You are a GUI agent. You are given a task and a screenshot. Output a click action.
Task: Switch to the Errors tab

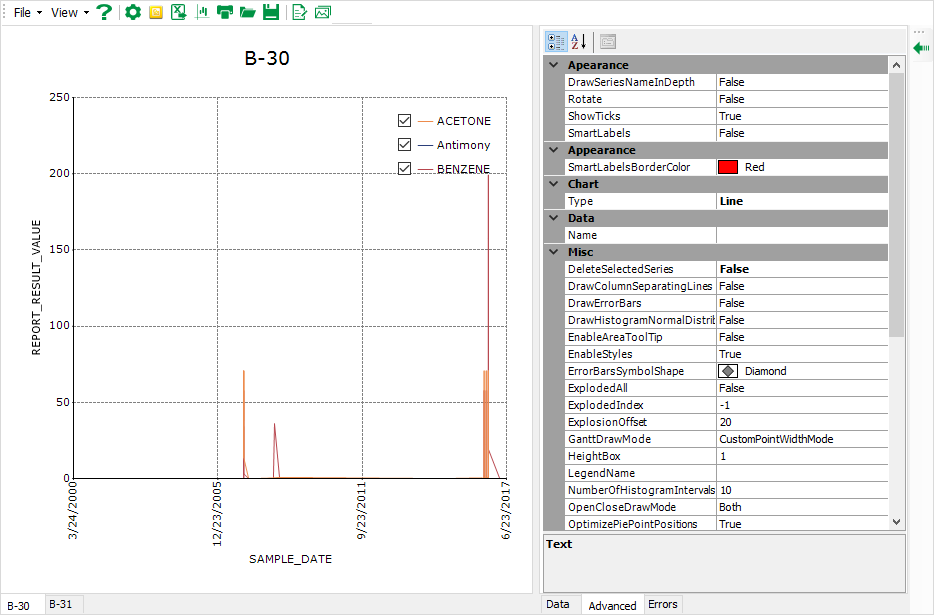click(662, 604)
